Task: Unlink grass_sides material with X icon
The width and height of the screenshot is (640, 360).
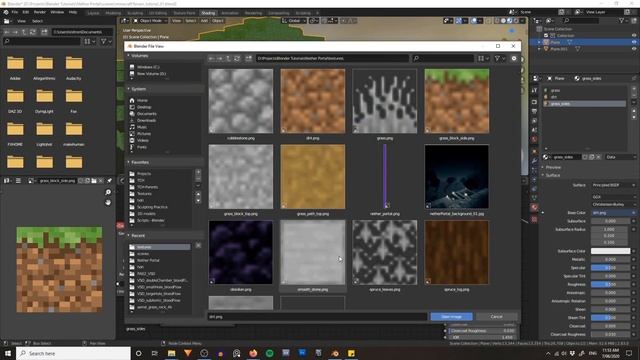Action: [x=598, y=157]
